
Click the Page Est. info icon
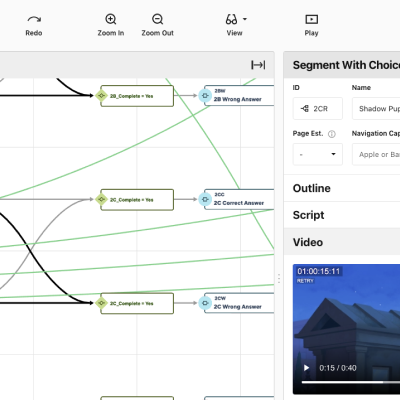(x=332, y=134)
